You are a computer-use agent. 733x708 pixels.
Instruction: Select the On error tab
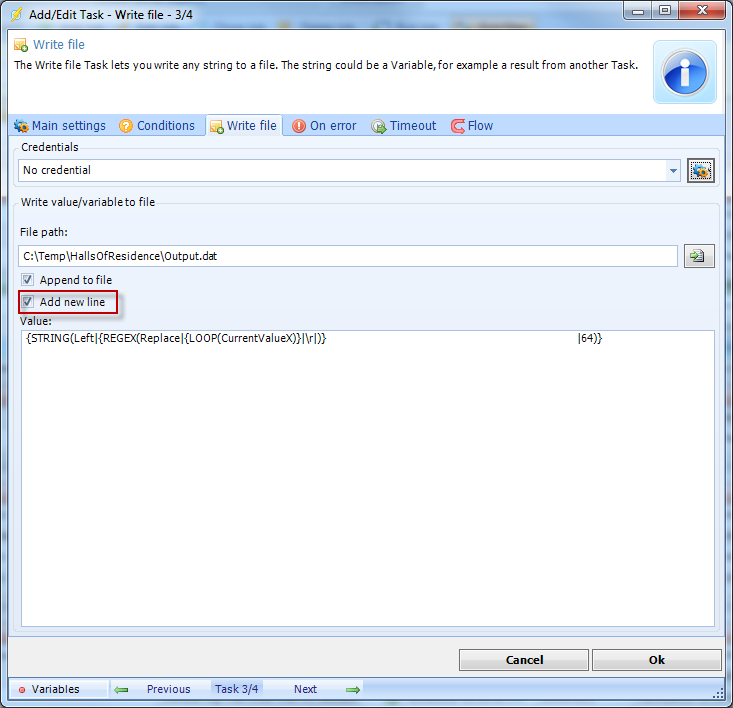pos(324,126)
